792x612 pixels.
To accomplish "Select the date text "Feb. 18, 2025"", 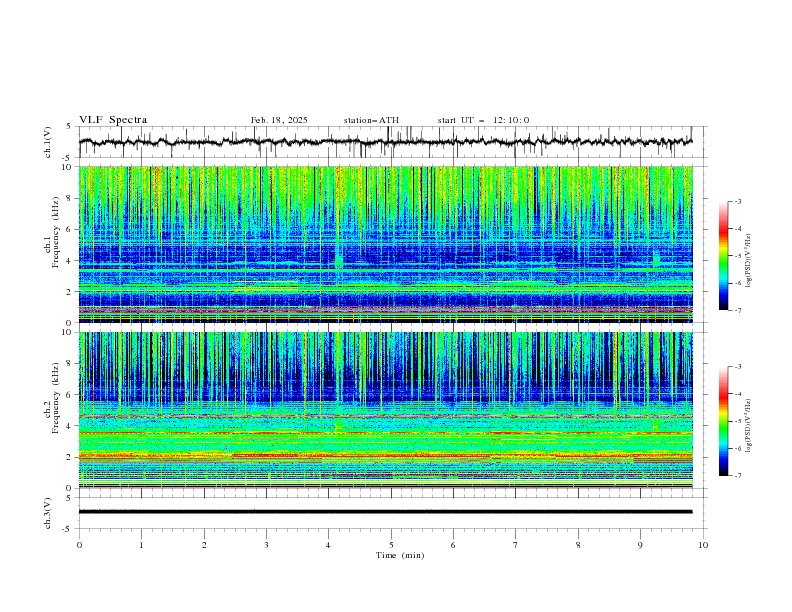I will [x=279, y=120].
